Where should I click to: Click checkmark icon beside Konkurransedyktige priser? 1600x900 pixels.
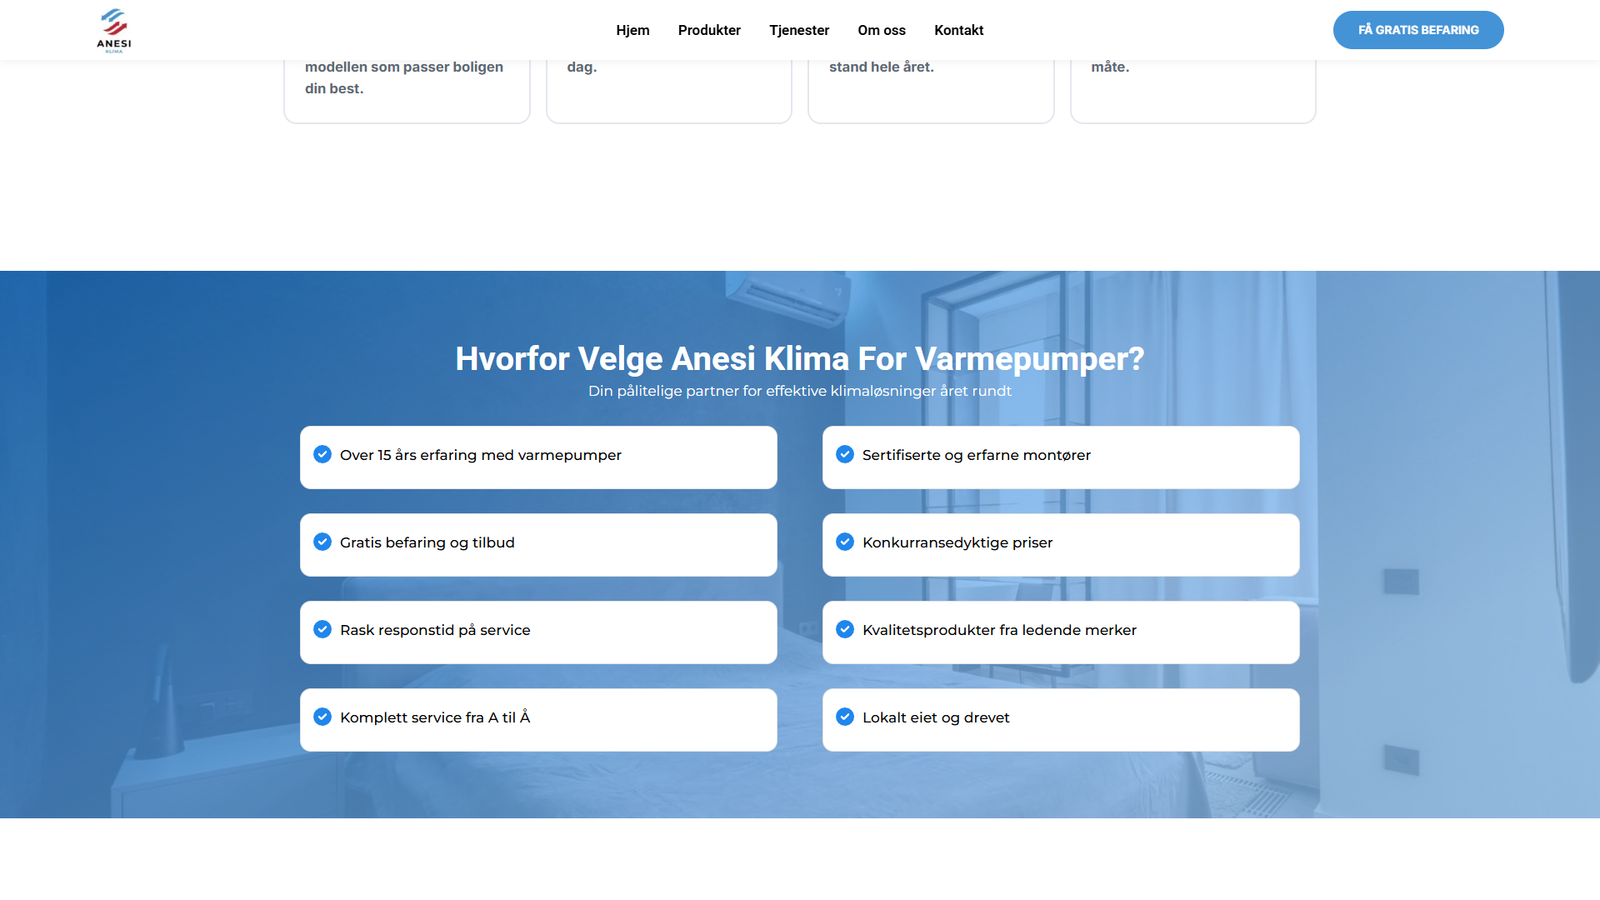point(845,542)
